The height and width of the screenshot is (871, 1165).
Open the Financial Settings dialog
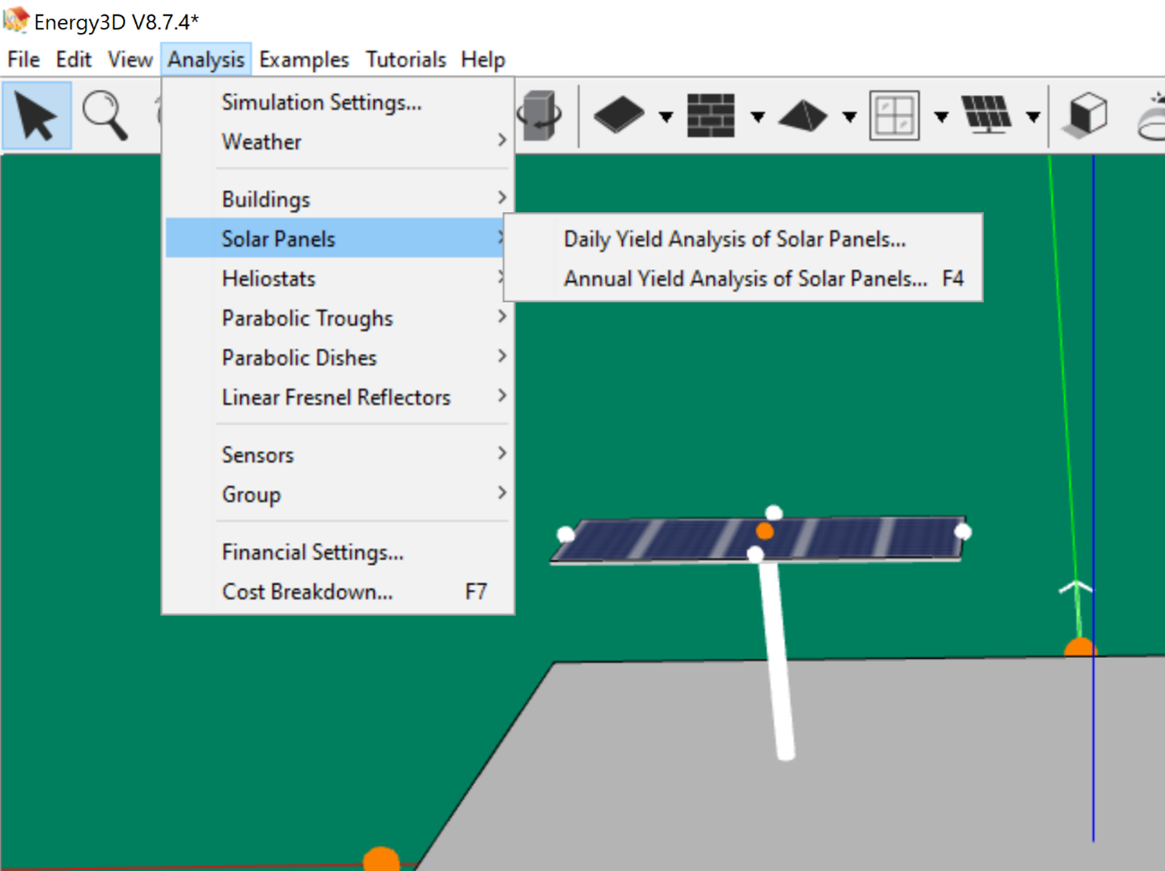pyautogui.click(x=311, y=551)
